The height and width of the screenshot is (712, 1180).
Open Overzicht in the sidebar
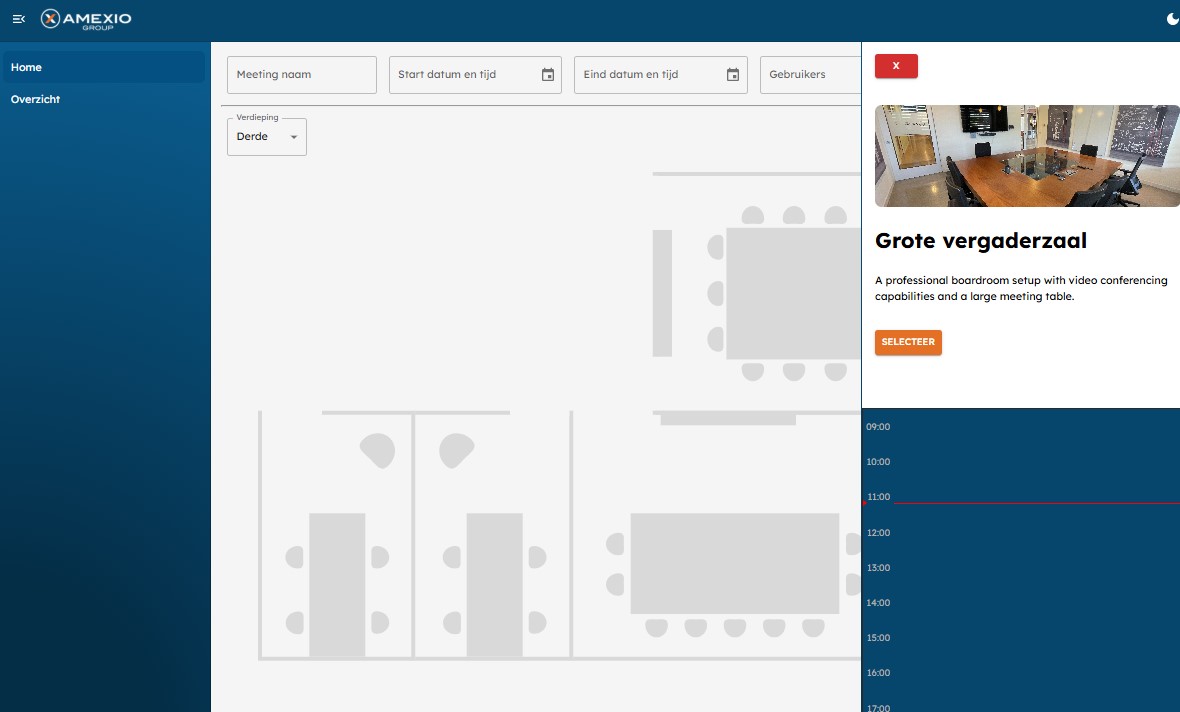[104, 99]
